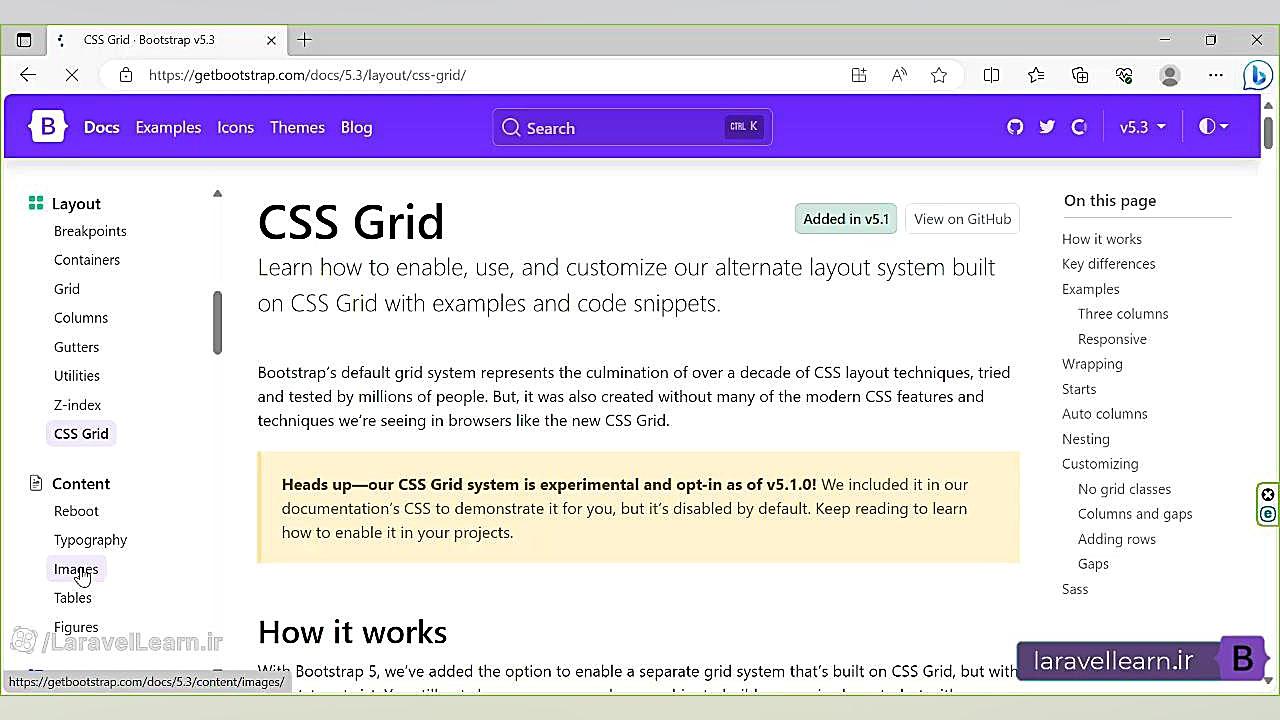
Task: Select active CSS Grid sidebar item
Action: [81, 434]
